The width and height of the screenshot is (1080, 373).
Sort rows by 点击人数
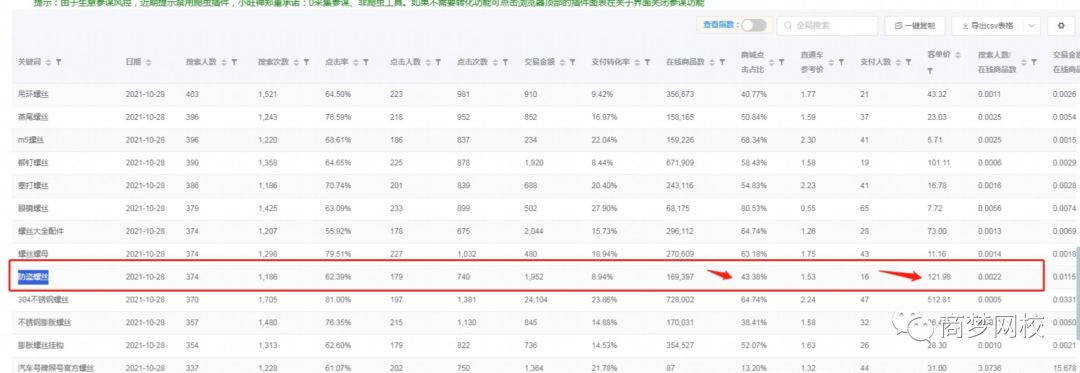click(428, 62)
